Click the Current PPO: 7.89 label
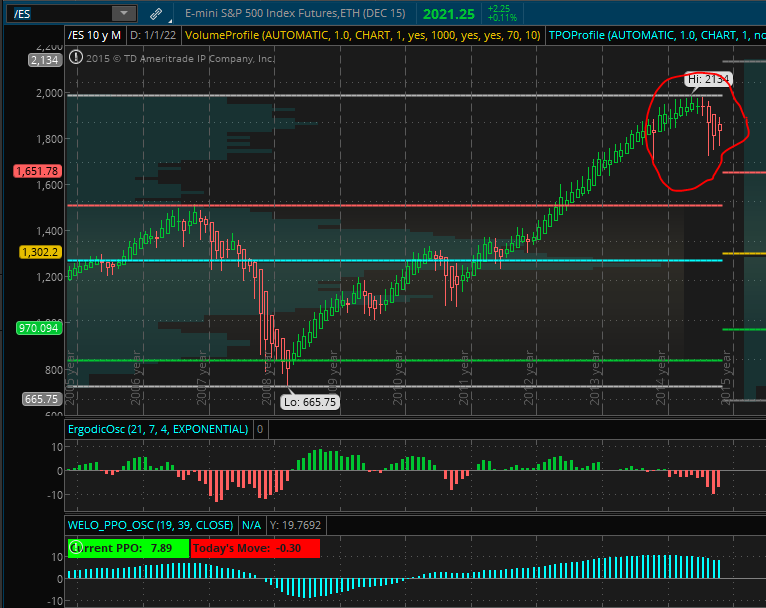 pyautogui.click(x=128, y=548)
